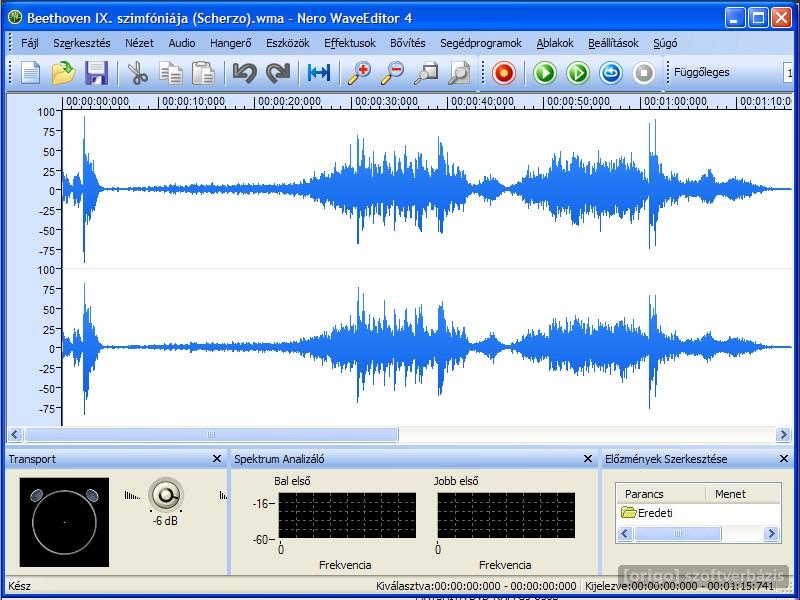The height and width of the screenshot is (600, 800).
Task: Create a new audio file
Action: 31,73
